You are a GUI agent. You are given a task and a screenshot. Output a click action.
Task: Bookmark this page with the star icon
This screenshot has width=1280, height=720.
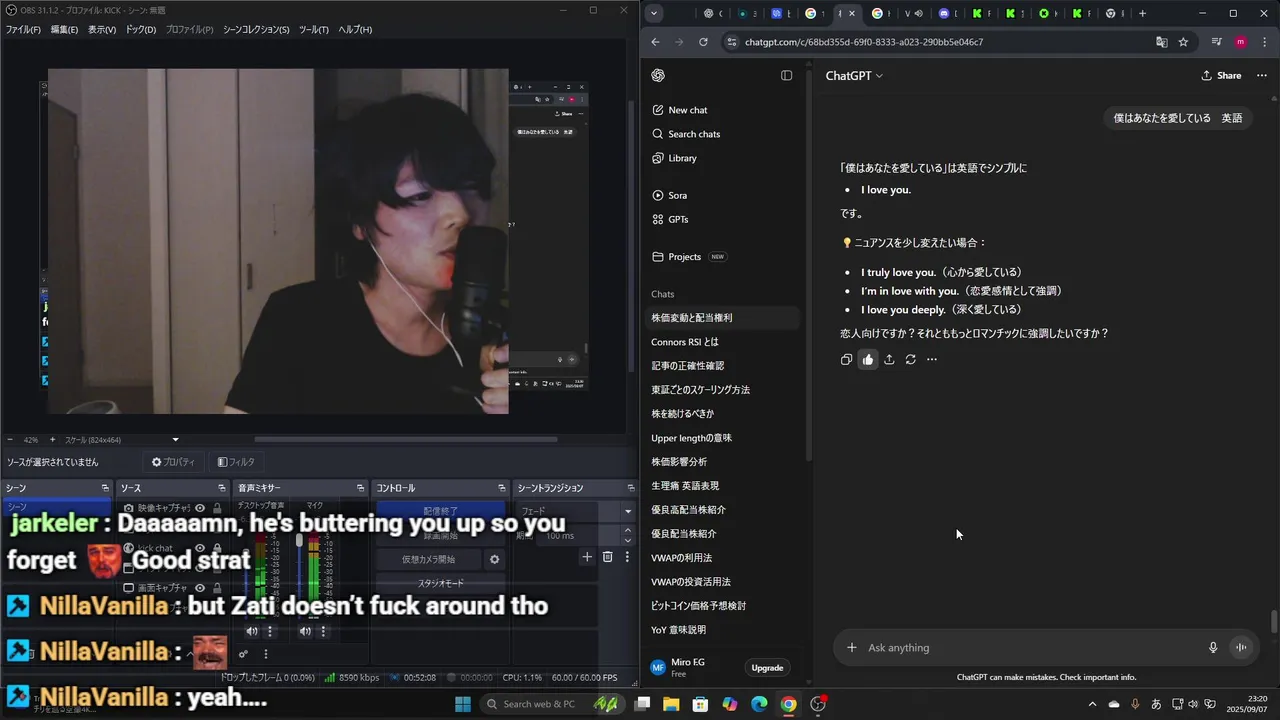(1184, 42)
